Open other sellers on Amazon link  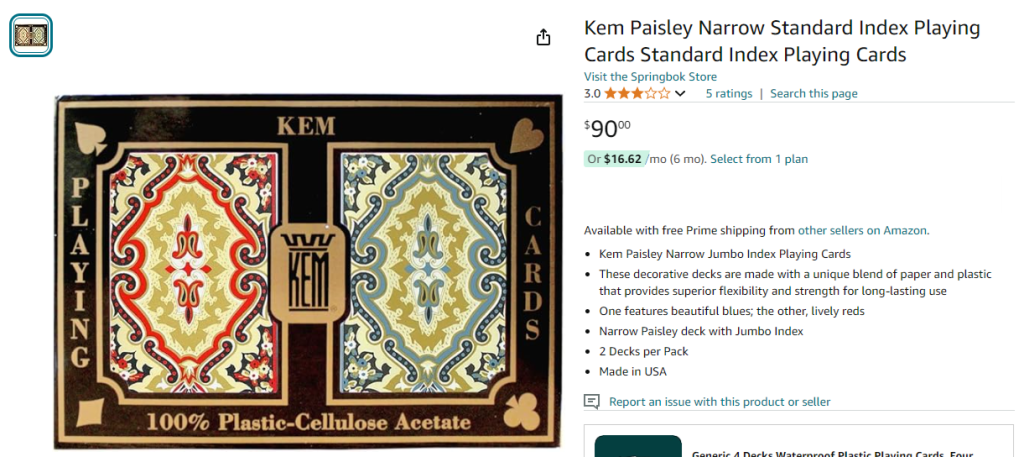[862, 230]
